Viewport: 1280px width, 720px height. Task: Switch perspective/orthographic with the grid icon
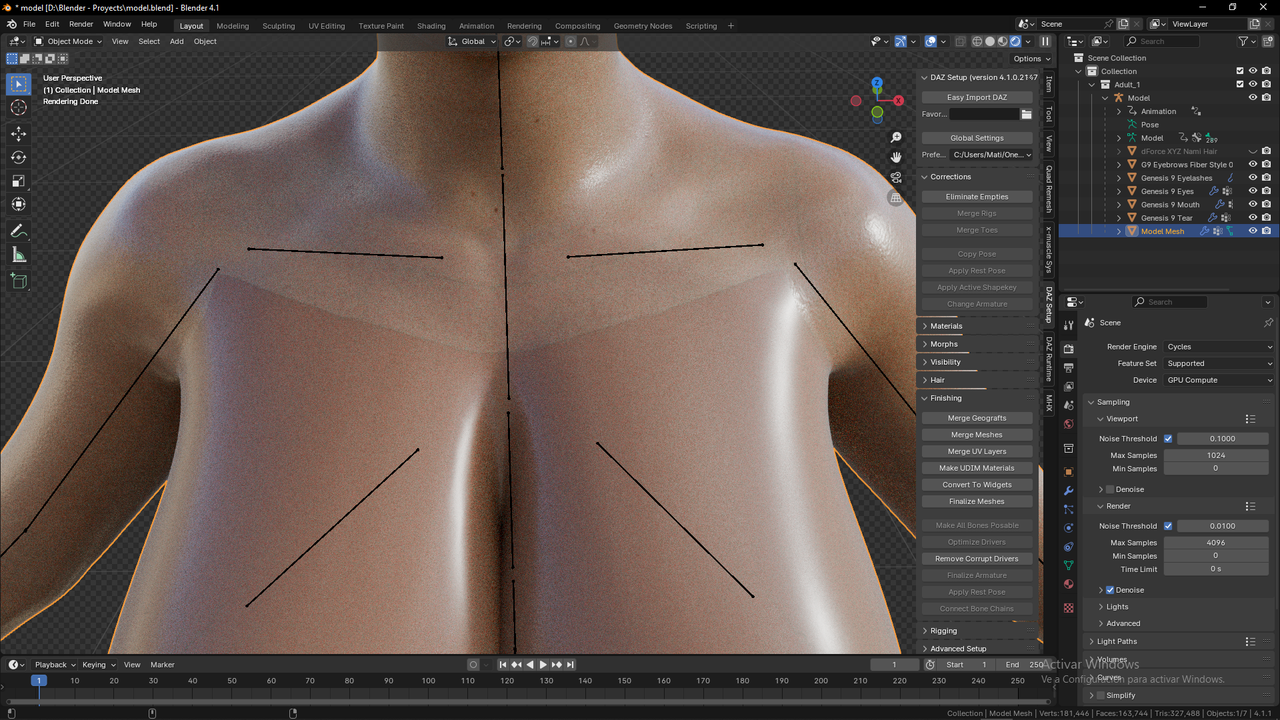[896, 198]
